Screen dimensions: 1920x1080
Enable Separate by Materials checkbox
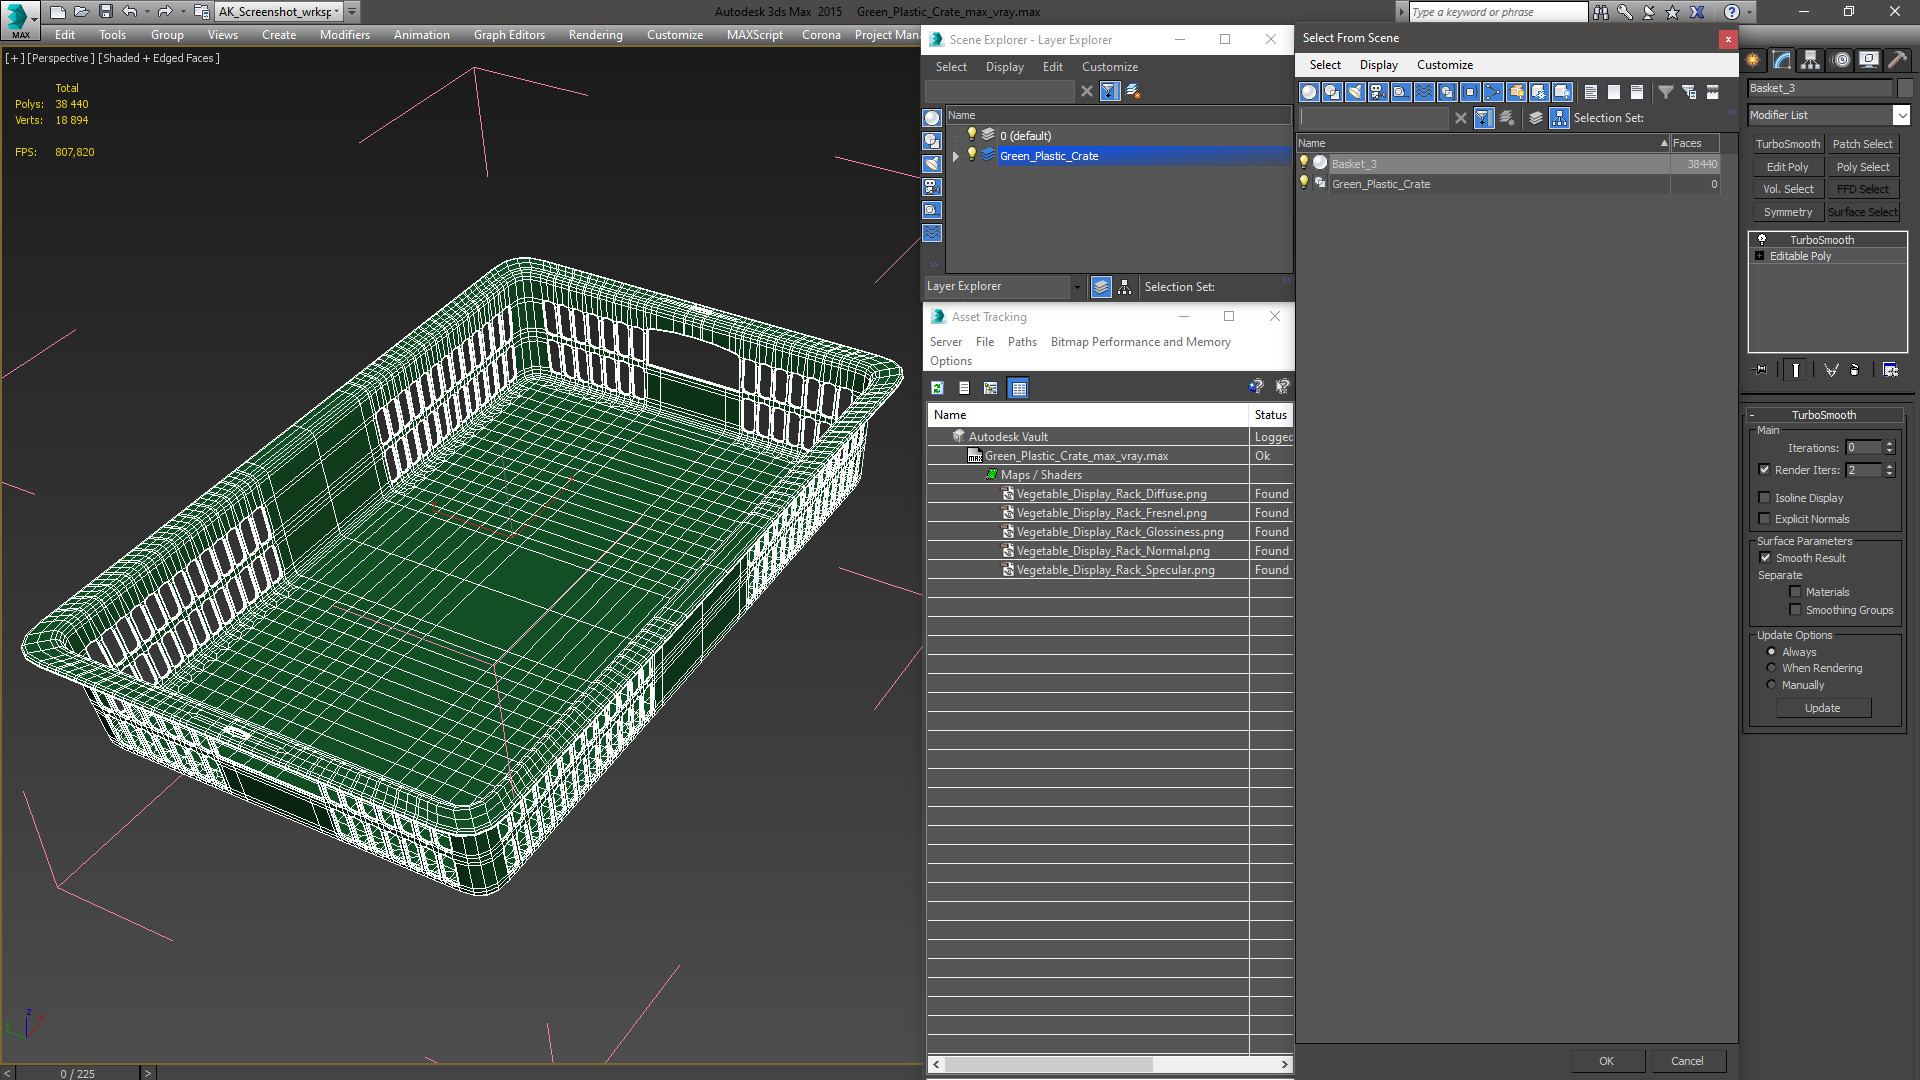[1796, 592]
